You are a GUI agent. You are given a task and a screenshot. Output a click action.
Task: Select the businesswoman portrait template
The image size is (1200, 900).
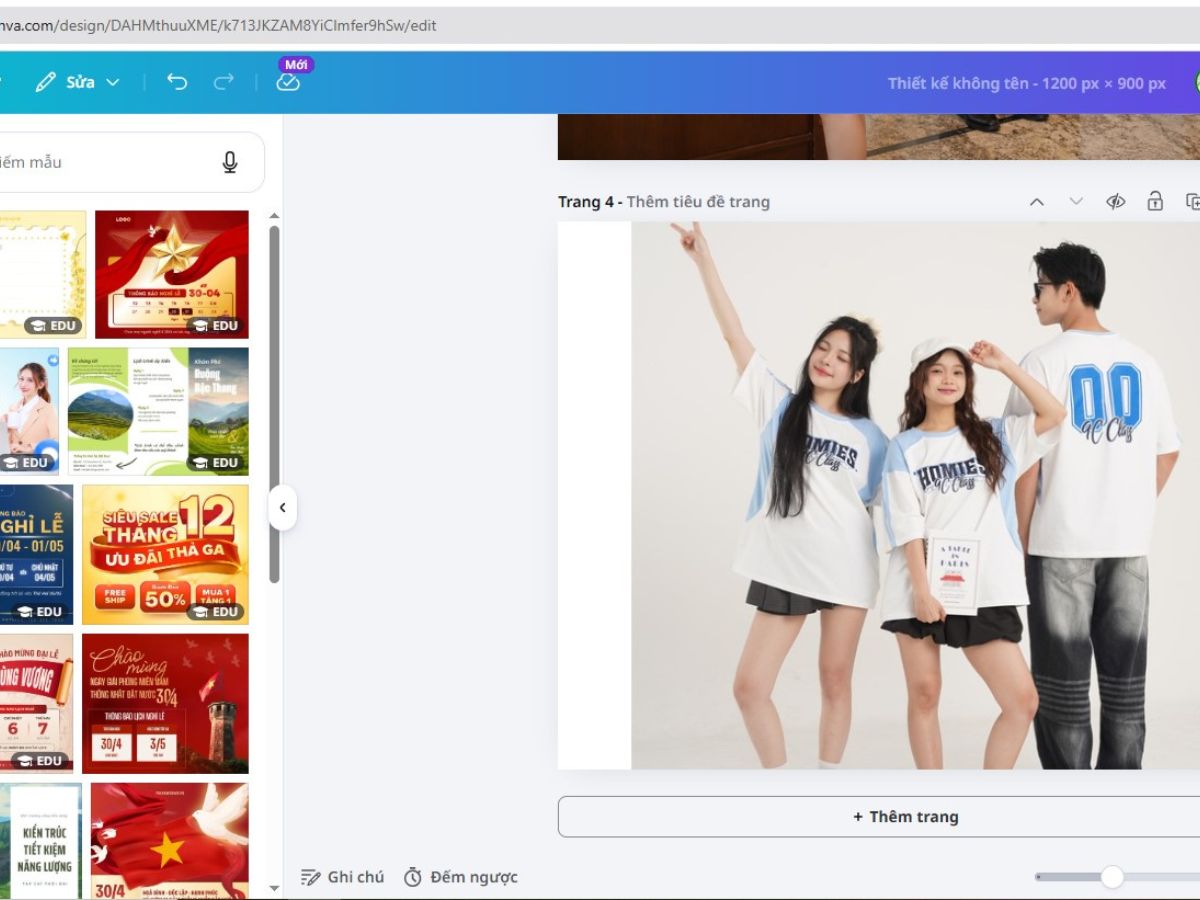[29, 411]
